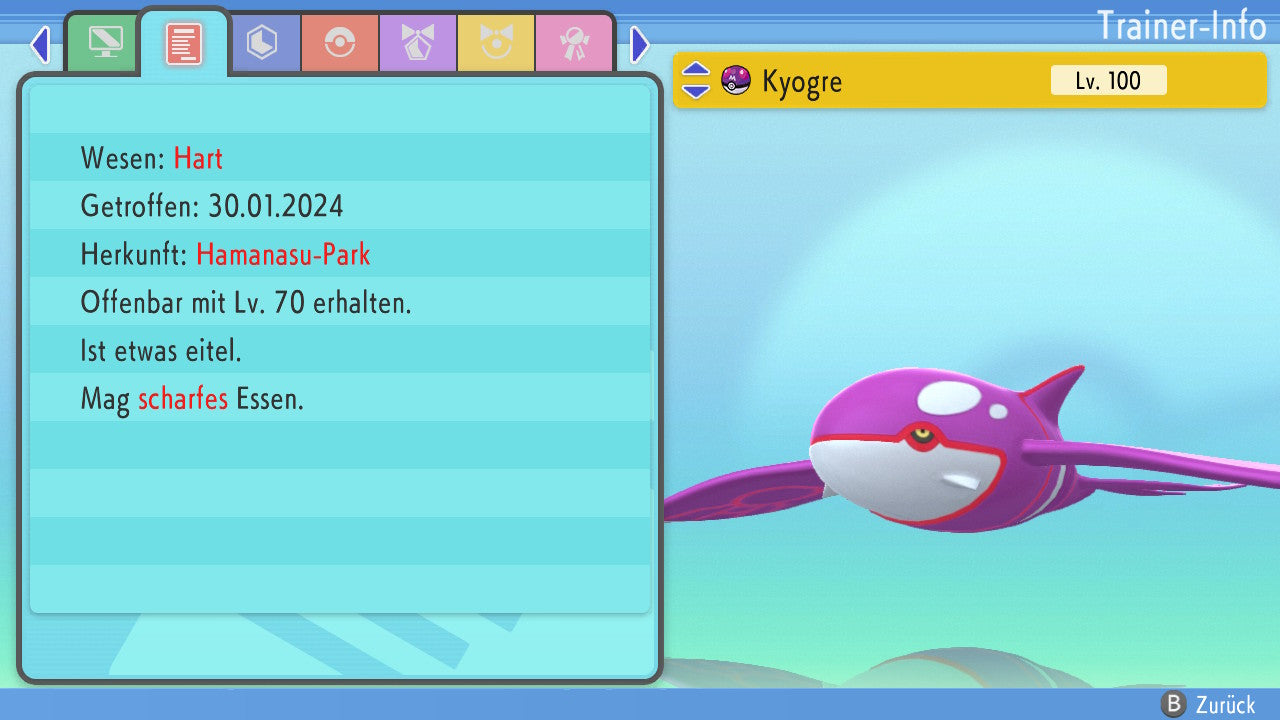This screenshot has width=1280, height=720.
Task: Select the Kyogre name label
Action: (802, 81)
